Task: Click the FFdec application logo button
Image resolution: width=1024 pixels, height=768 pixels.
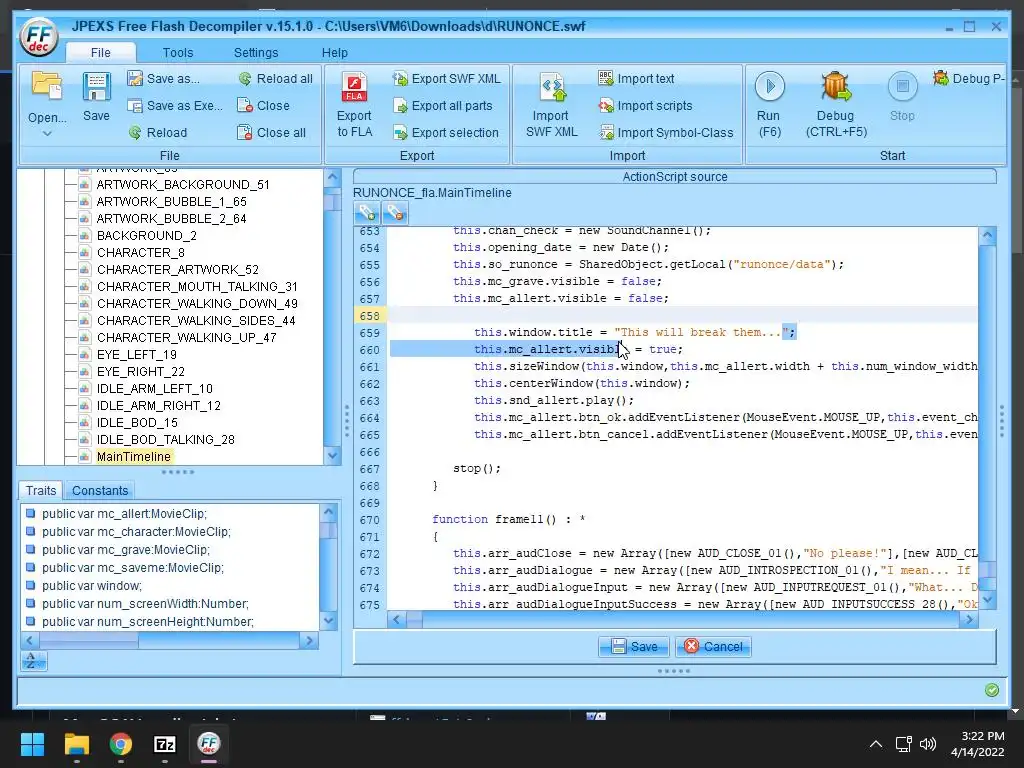Action: [x=39, y=37]
